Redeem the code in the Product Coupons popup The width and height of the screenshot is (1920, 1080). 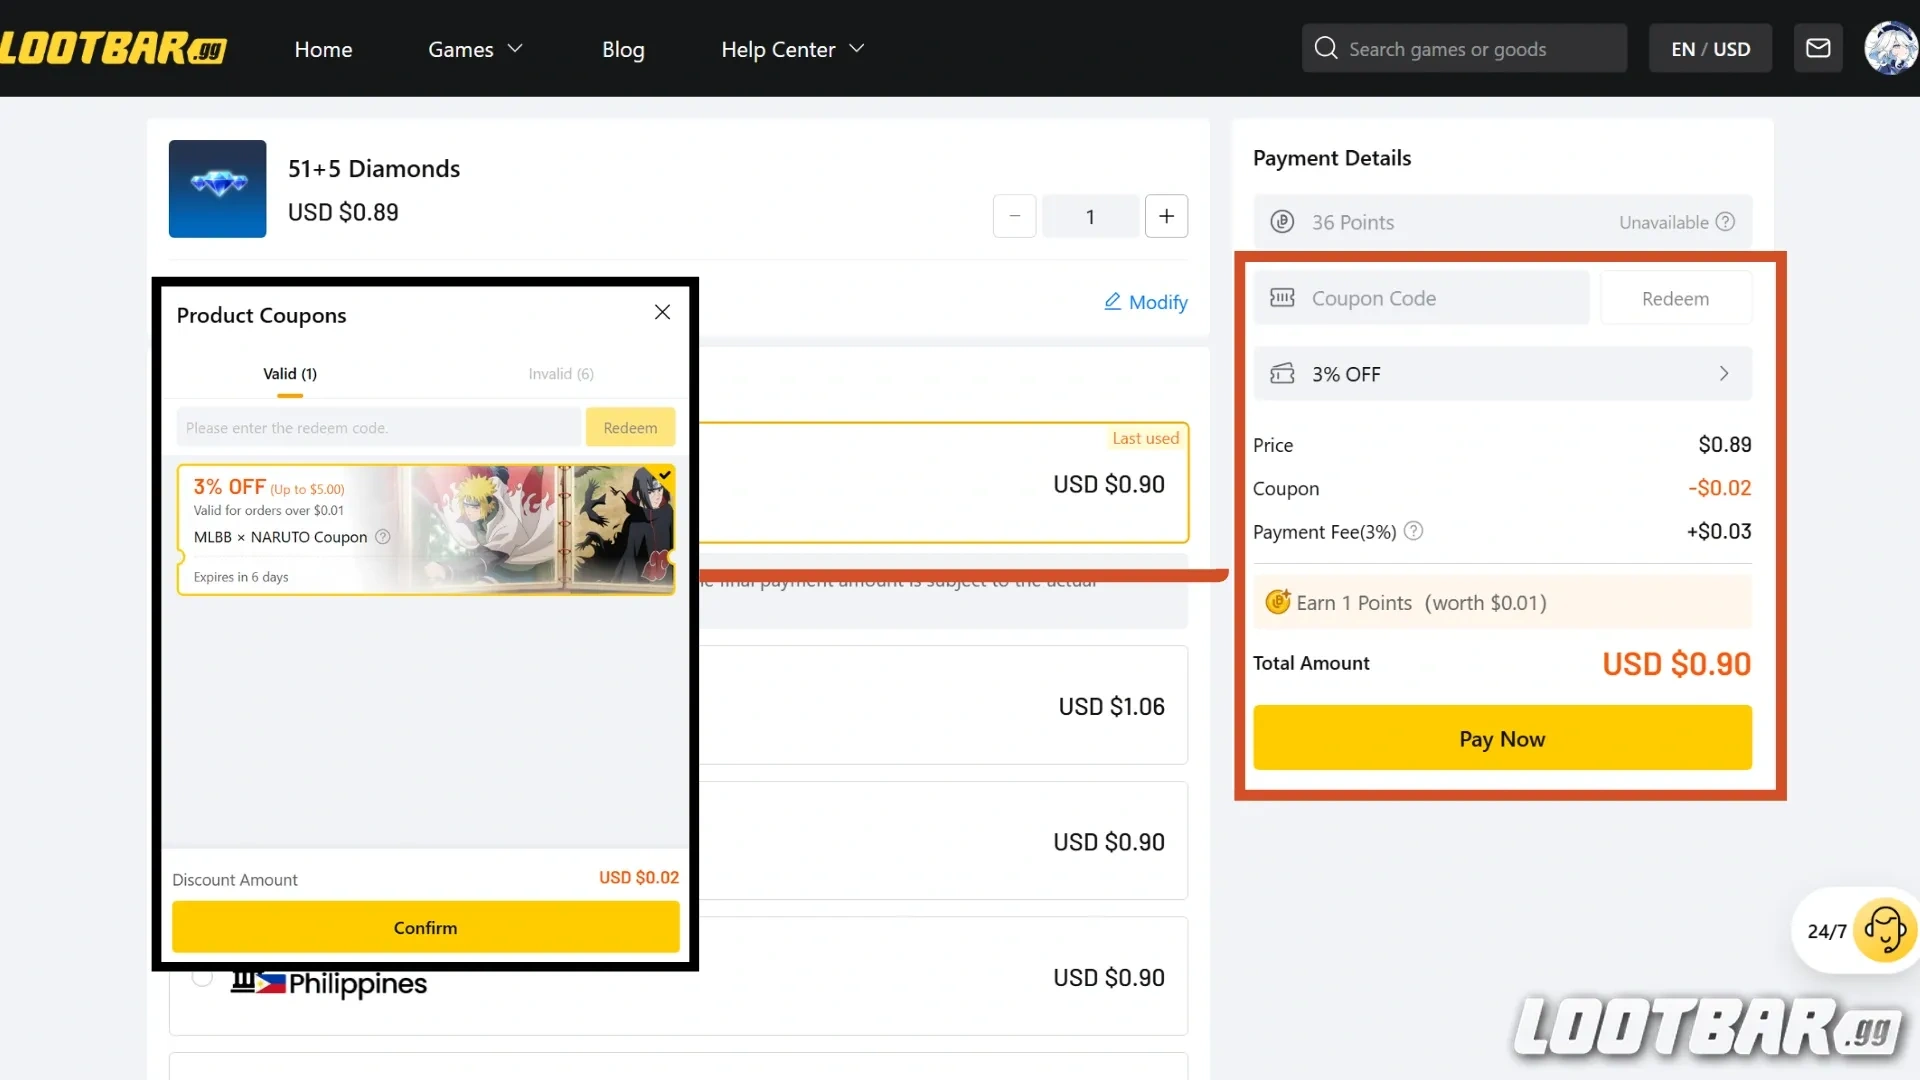(630, 427)
